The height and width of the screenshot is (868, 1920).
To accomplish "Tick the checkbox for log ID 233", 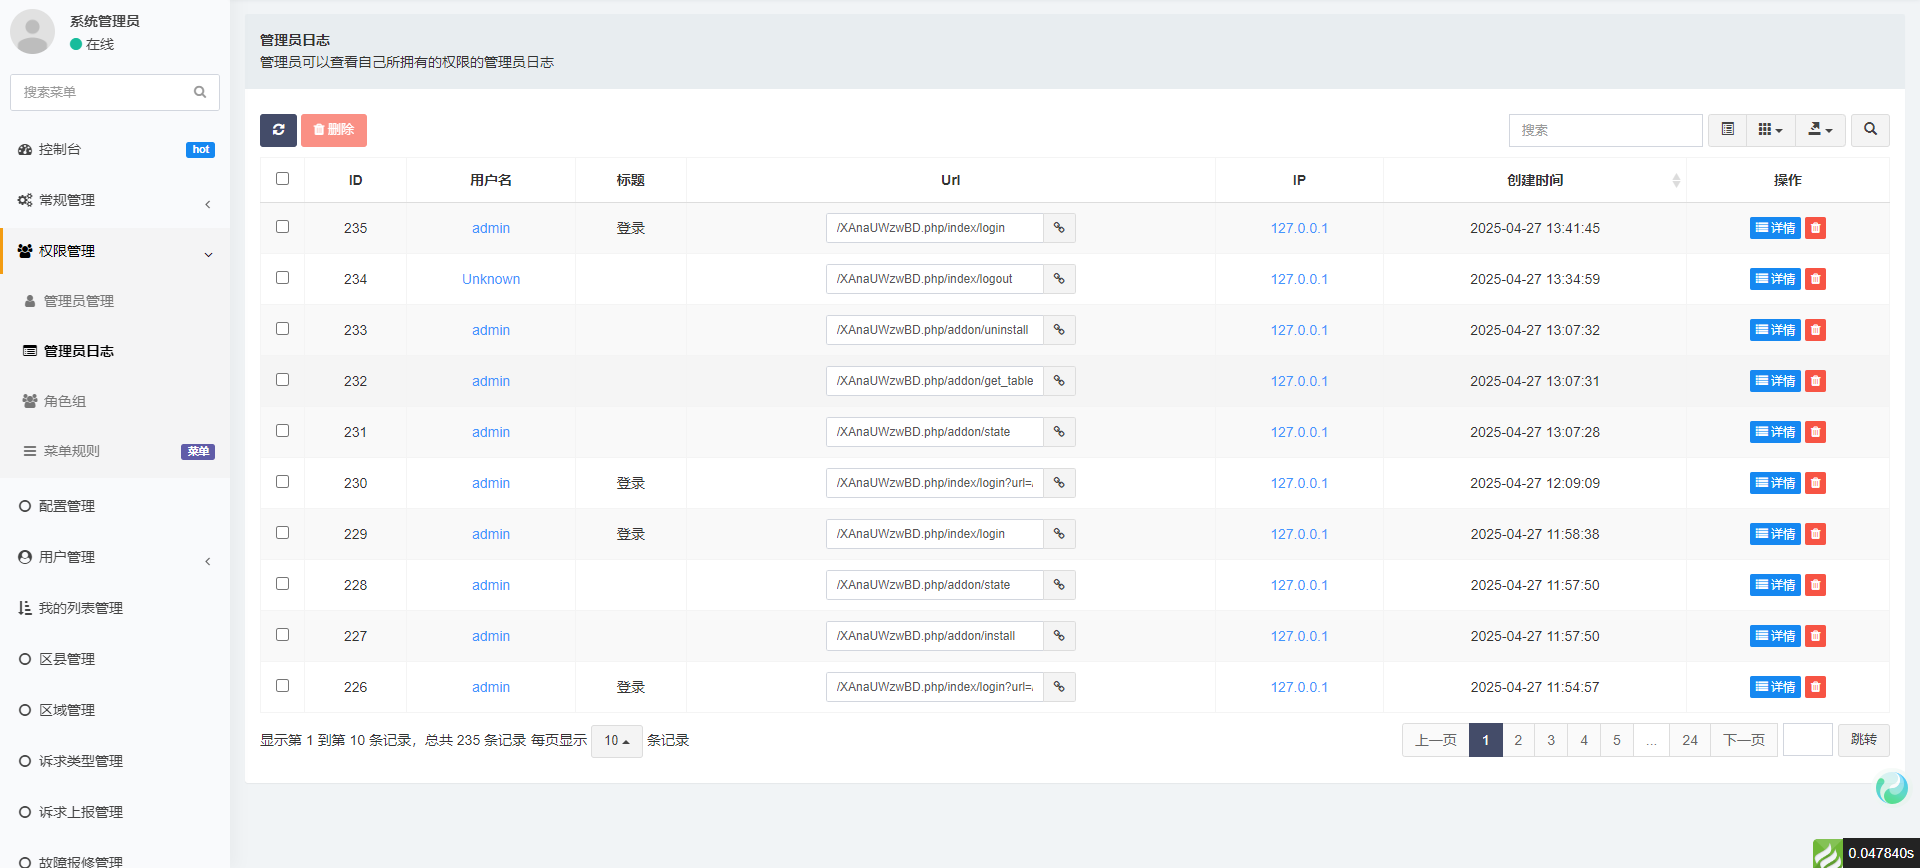I will 282,329.
